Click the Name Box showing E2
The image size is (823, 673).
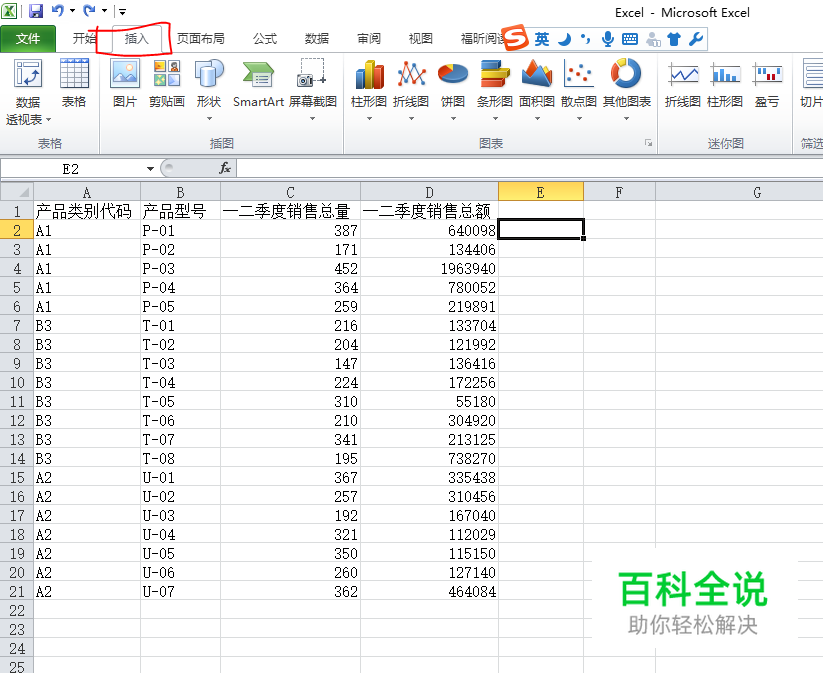click(71, 169)
